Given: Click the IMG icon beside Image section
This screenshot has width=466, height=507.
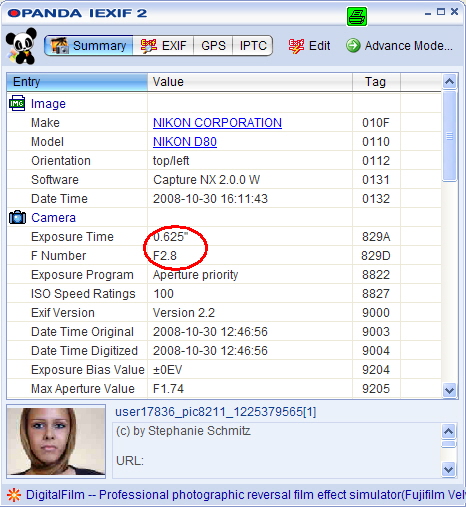Looking at the screenshot, I should (x=17, y=103).
